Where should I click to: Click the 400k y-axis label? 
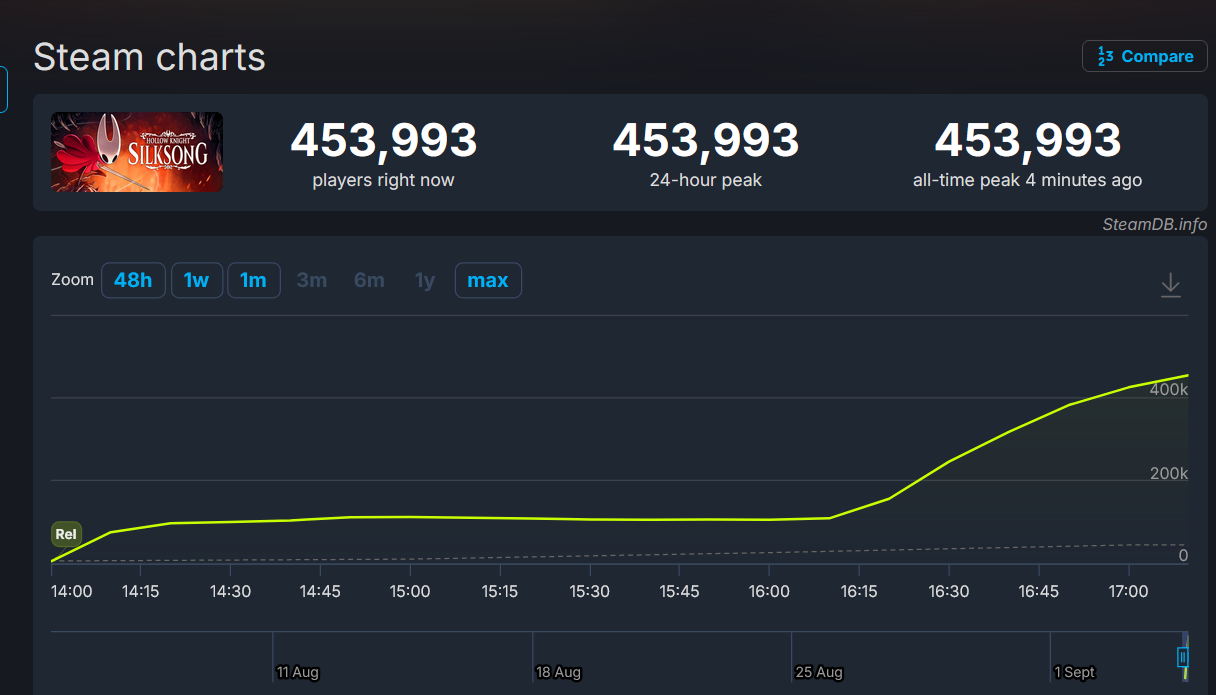(1169, 389)
